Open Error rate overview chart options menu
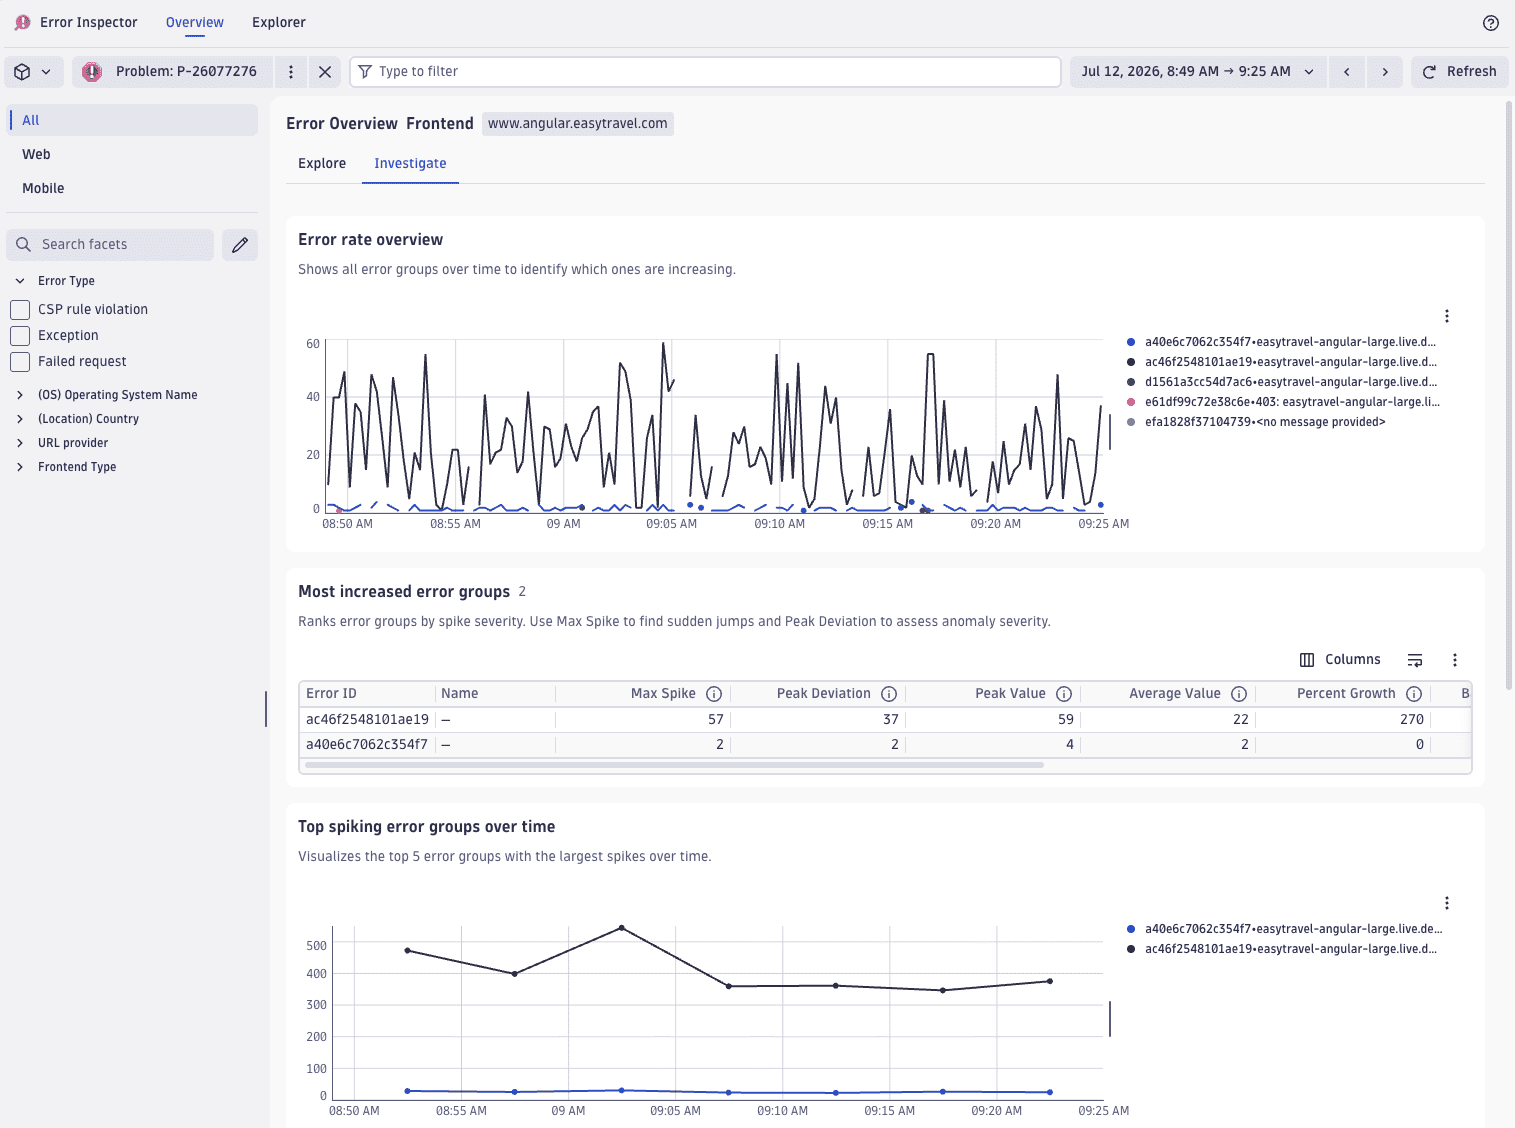 pyautogui.click(x=1446, y=316)
